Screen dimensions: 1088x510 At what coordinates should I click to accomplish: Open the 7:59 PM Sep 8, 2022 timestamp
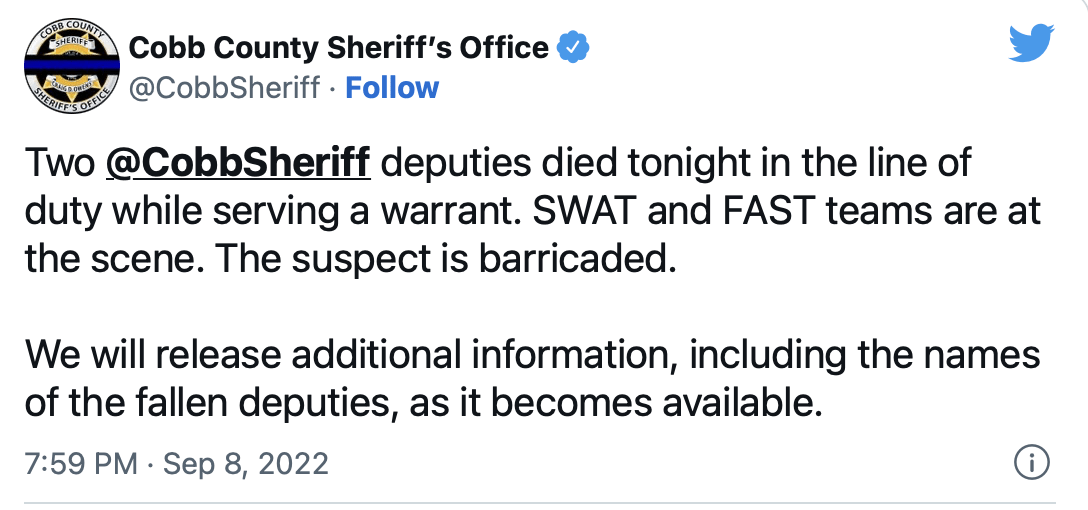(176, 463)
